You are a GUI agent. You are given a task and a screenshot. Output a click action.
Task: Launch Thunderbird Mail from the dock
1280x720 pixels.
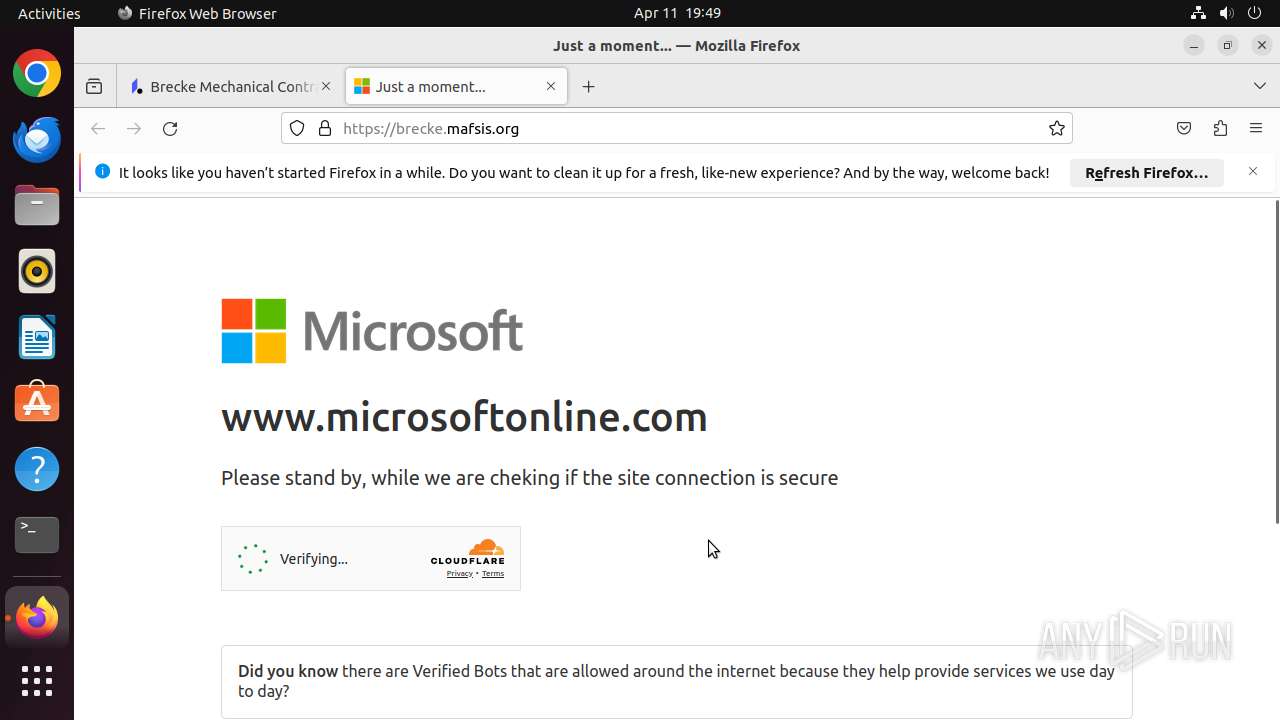click(x=37, y=140)
